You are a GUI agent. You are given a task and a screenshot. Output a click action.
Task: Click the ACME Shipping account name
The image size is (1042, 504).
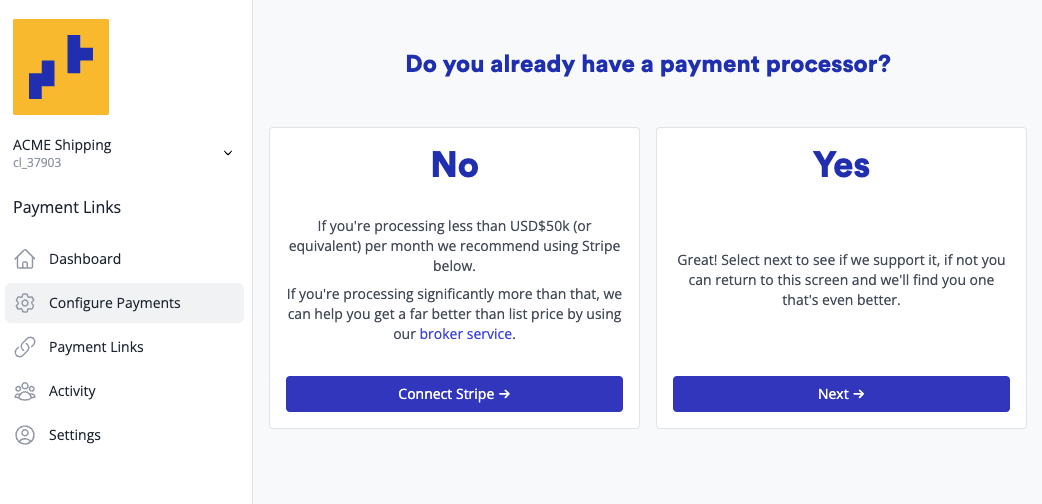point(62,145)
